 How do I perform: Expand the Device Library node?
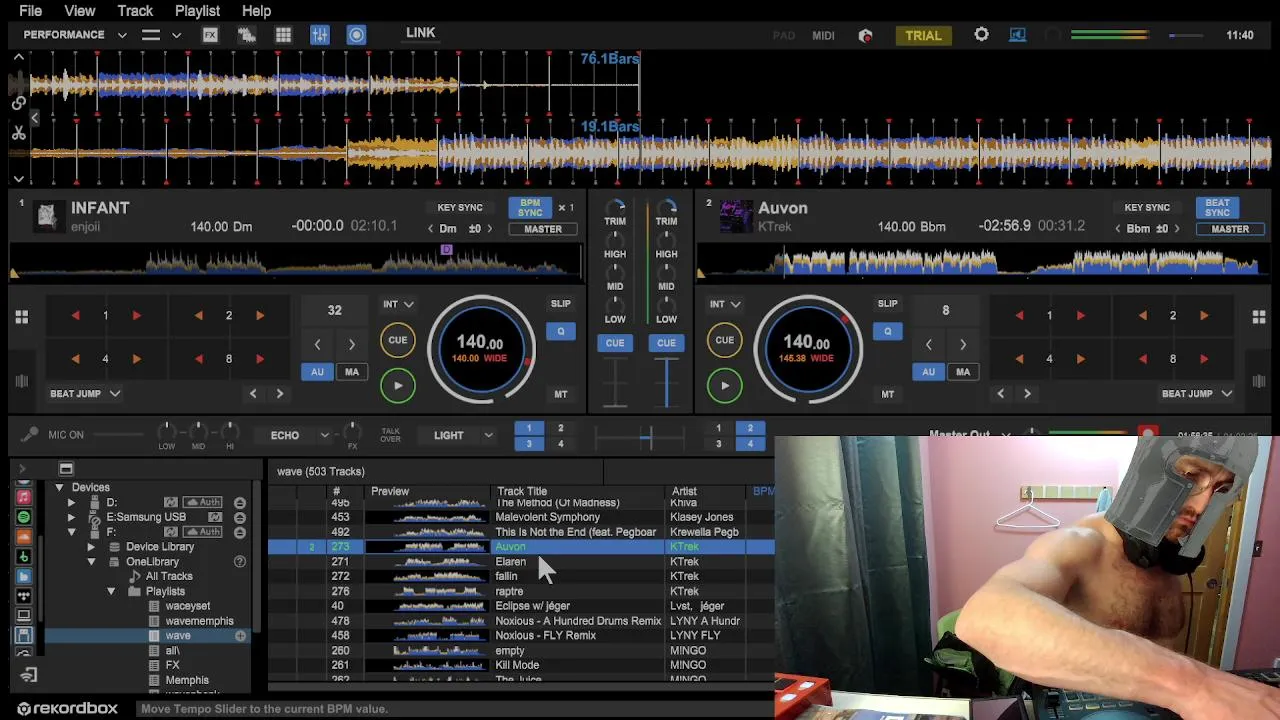[x=91, y=547]
